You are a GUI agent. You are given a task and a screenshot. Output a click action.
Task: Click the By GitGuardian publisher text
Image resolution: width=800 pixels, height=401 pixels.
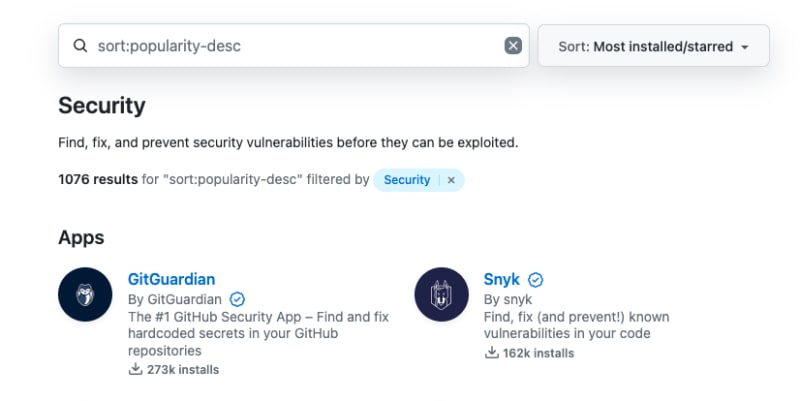pos(175,299)
